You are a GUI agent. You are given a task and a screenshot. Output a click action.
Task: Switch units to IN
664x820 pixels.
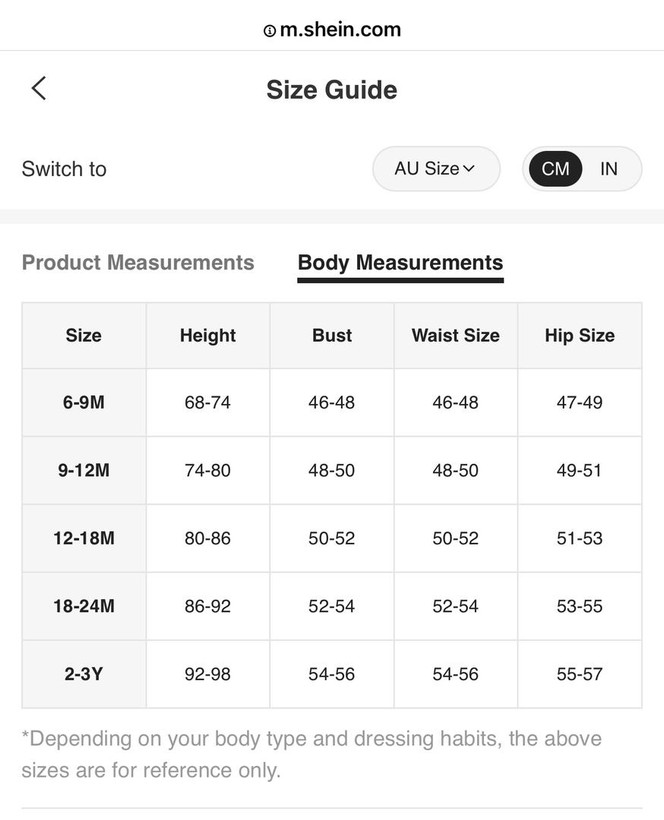(x=609, y=169)
